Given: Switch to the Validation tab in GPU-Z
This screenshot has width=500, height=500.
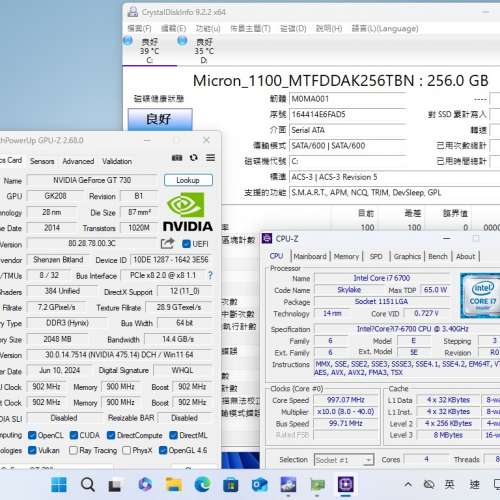Looking at the screenshot, I should [117, 161].
